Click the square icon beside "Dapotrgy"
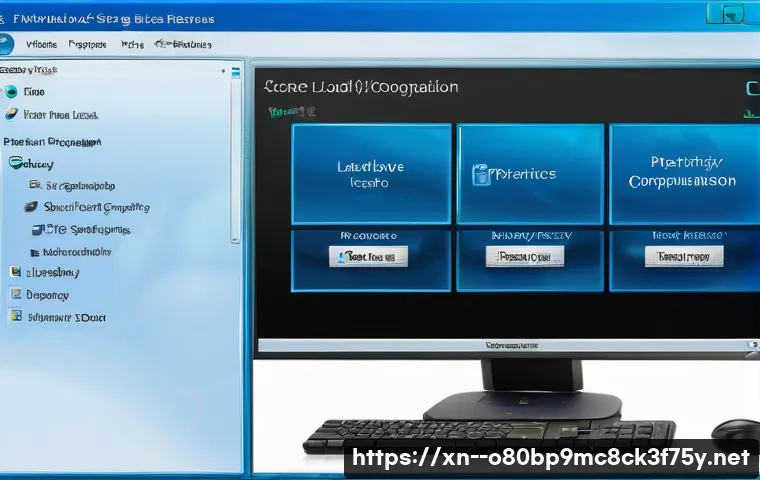760x480 pixels. click(16, 294)
